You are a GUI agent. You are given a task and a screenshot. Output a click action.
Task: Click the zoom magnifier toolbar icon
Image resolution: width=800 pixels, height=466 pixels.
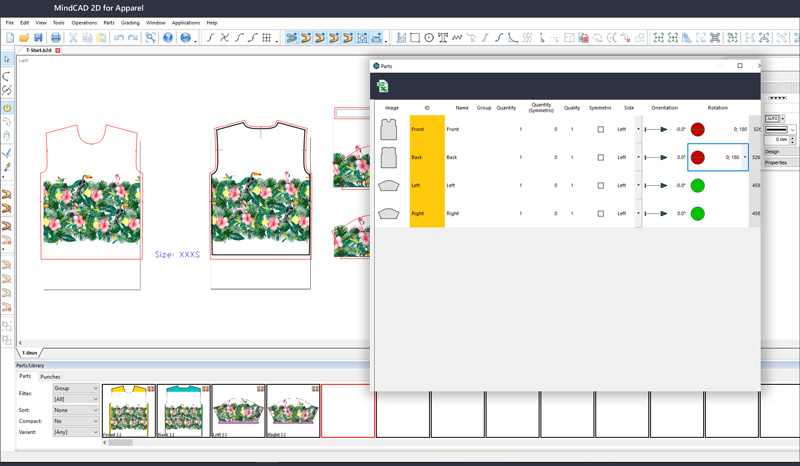151,37
